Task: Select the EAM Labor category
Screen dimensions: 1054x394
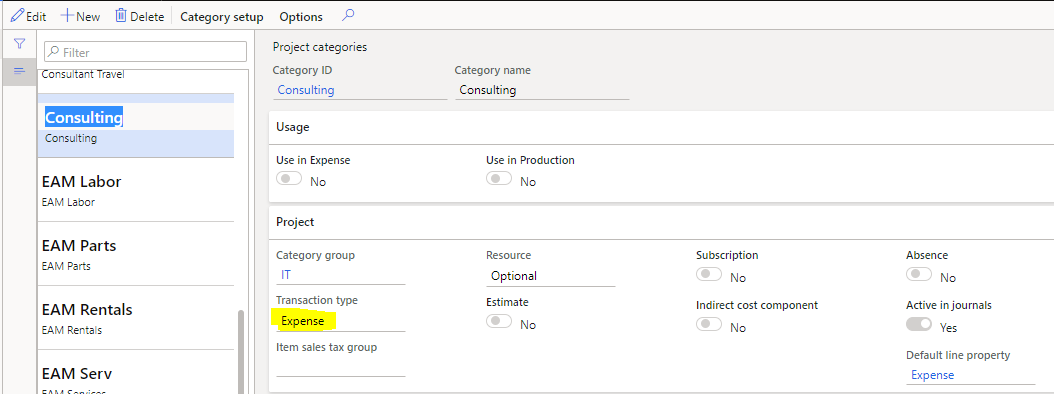Action: click(x=136, y=190)
